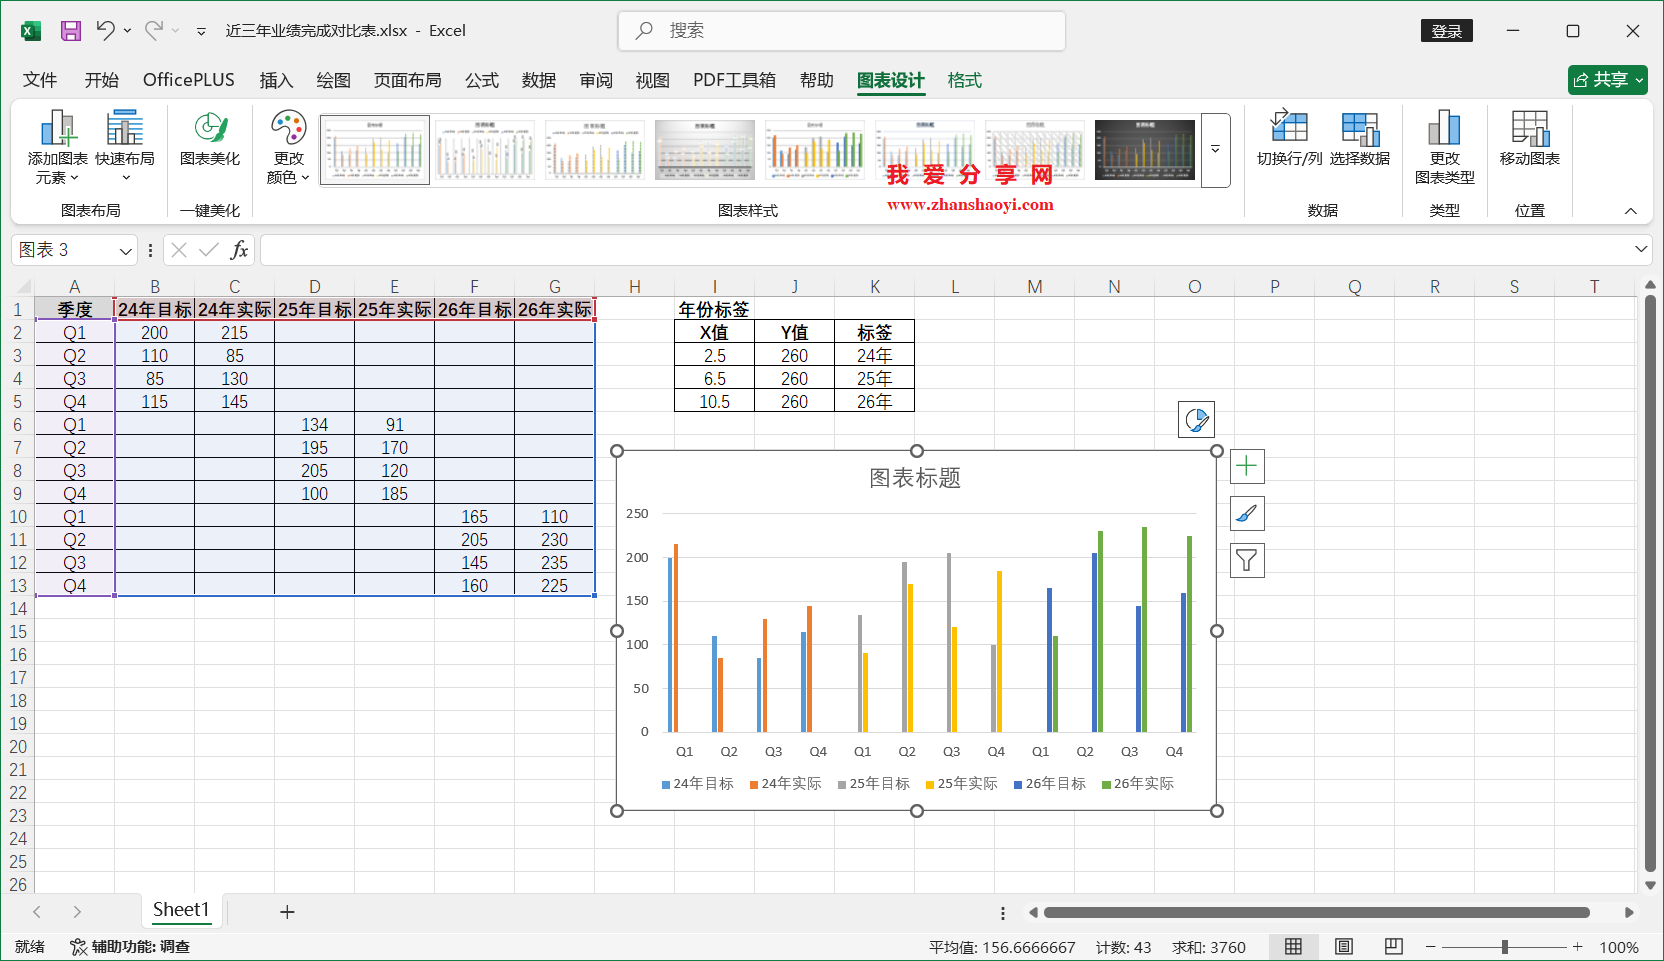
Task: Switch to Page Break Preview
Action: tap(1394, 947)
